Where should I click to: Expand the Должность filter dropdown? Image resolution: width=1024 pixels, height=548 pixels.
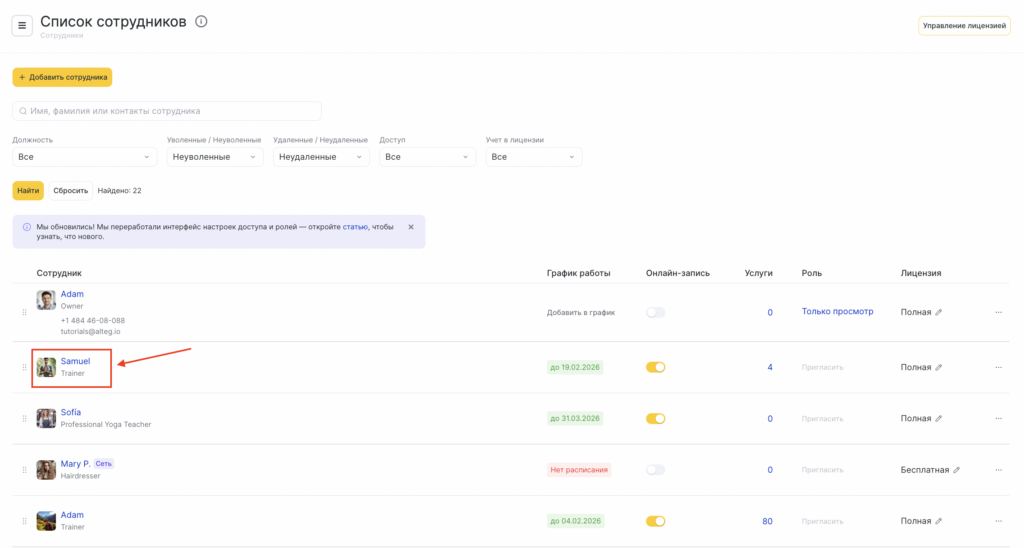click(84, 157)
